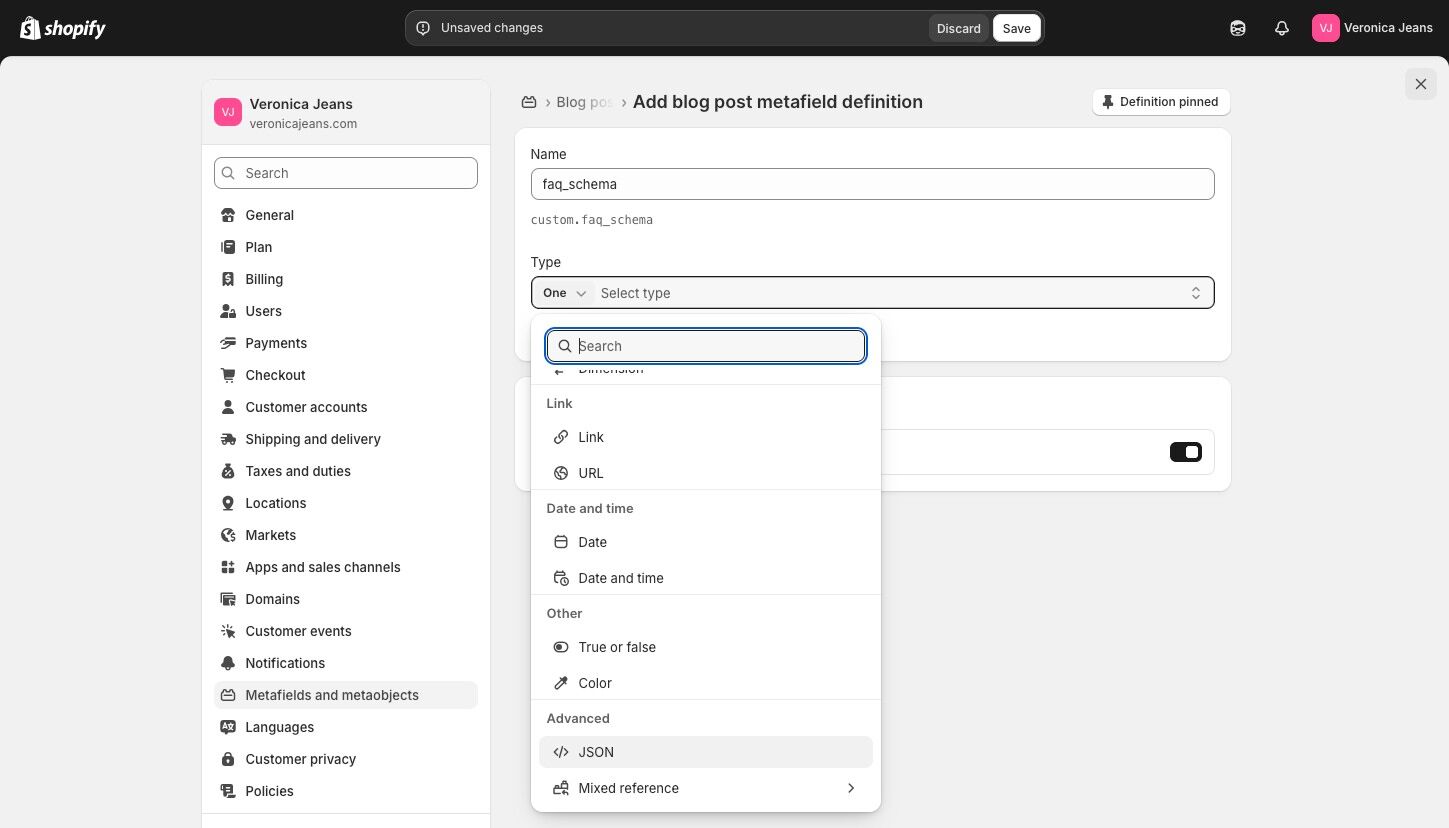Image resolution: width=1449 pixels, height=828 pixels.
Task: Open the Sidekick assistant icon
Action: click(x=1238, y=28)
